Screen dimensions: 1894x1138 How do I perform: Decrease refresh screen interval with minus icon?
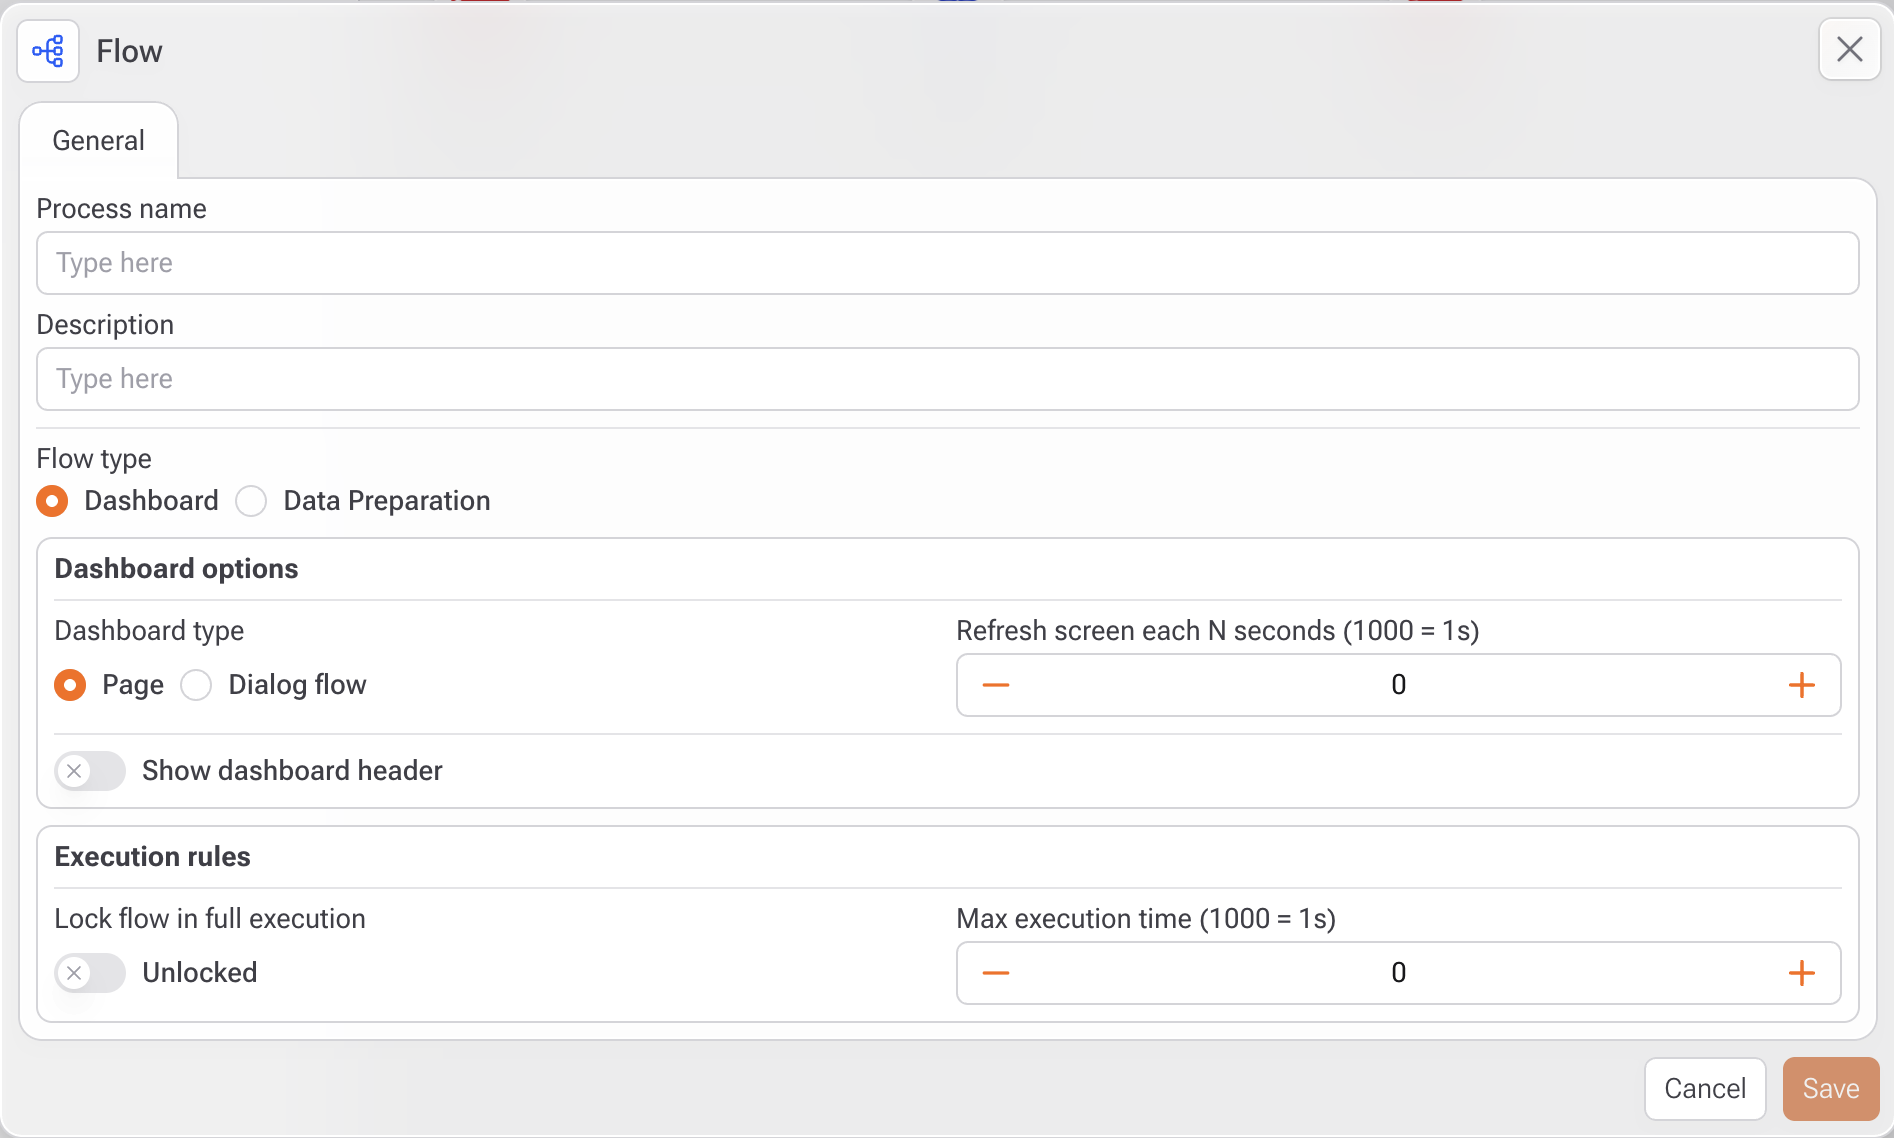pyautogui.click(x=995, y=685)
